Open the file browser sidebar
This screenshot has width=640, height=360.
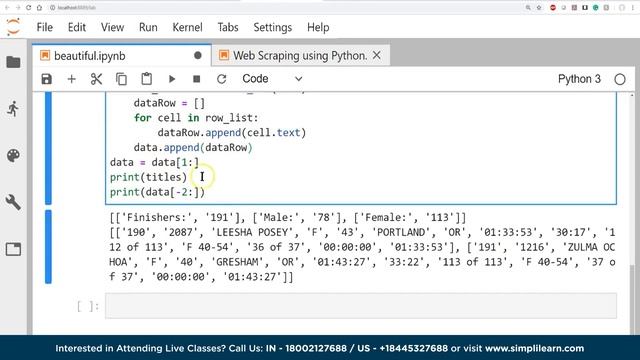tap(13, 62)
